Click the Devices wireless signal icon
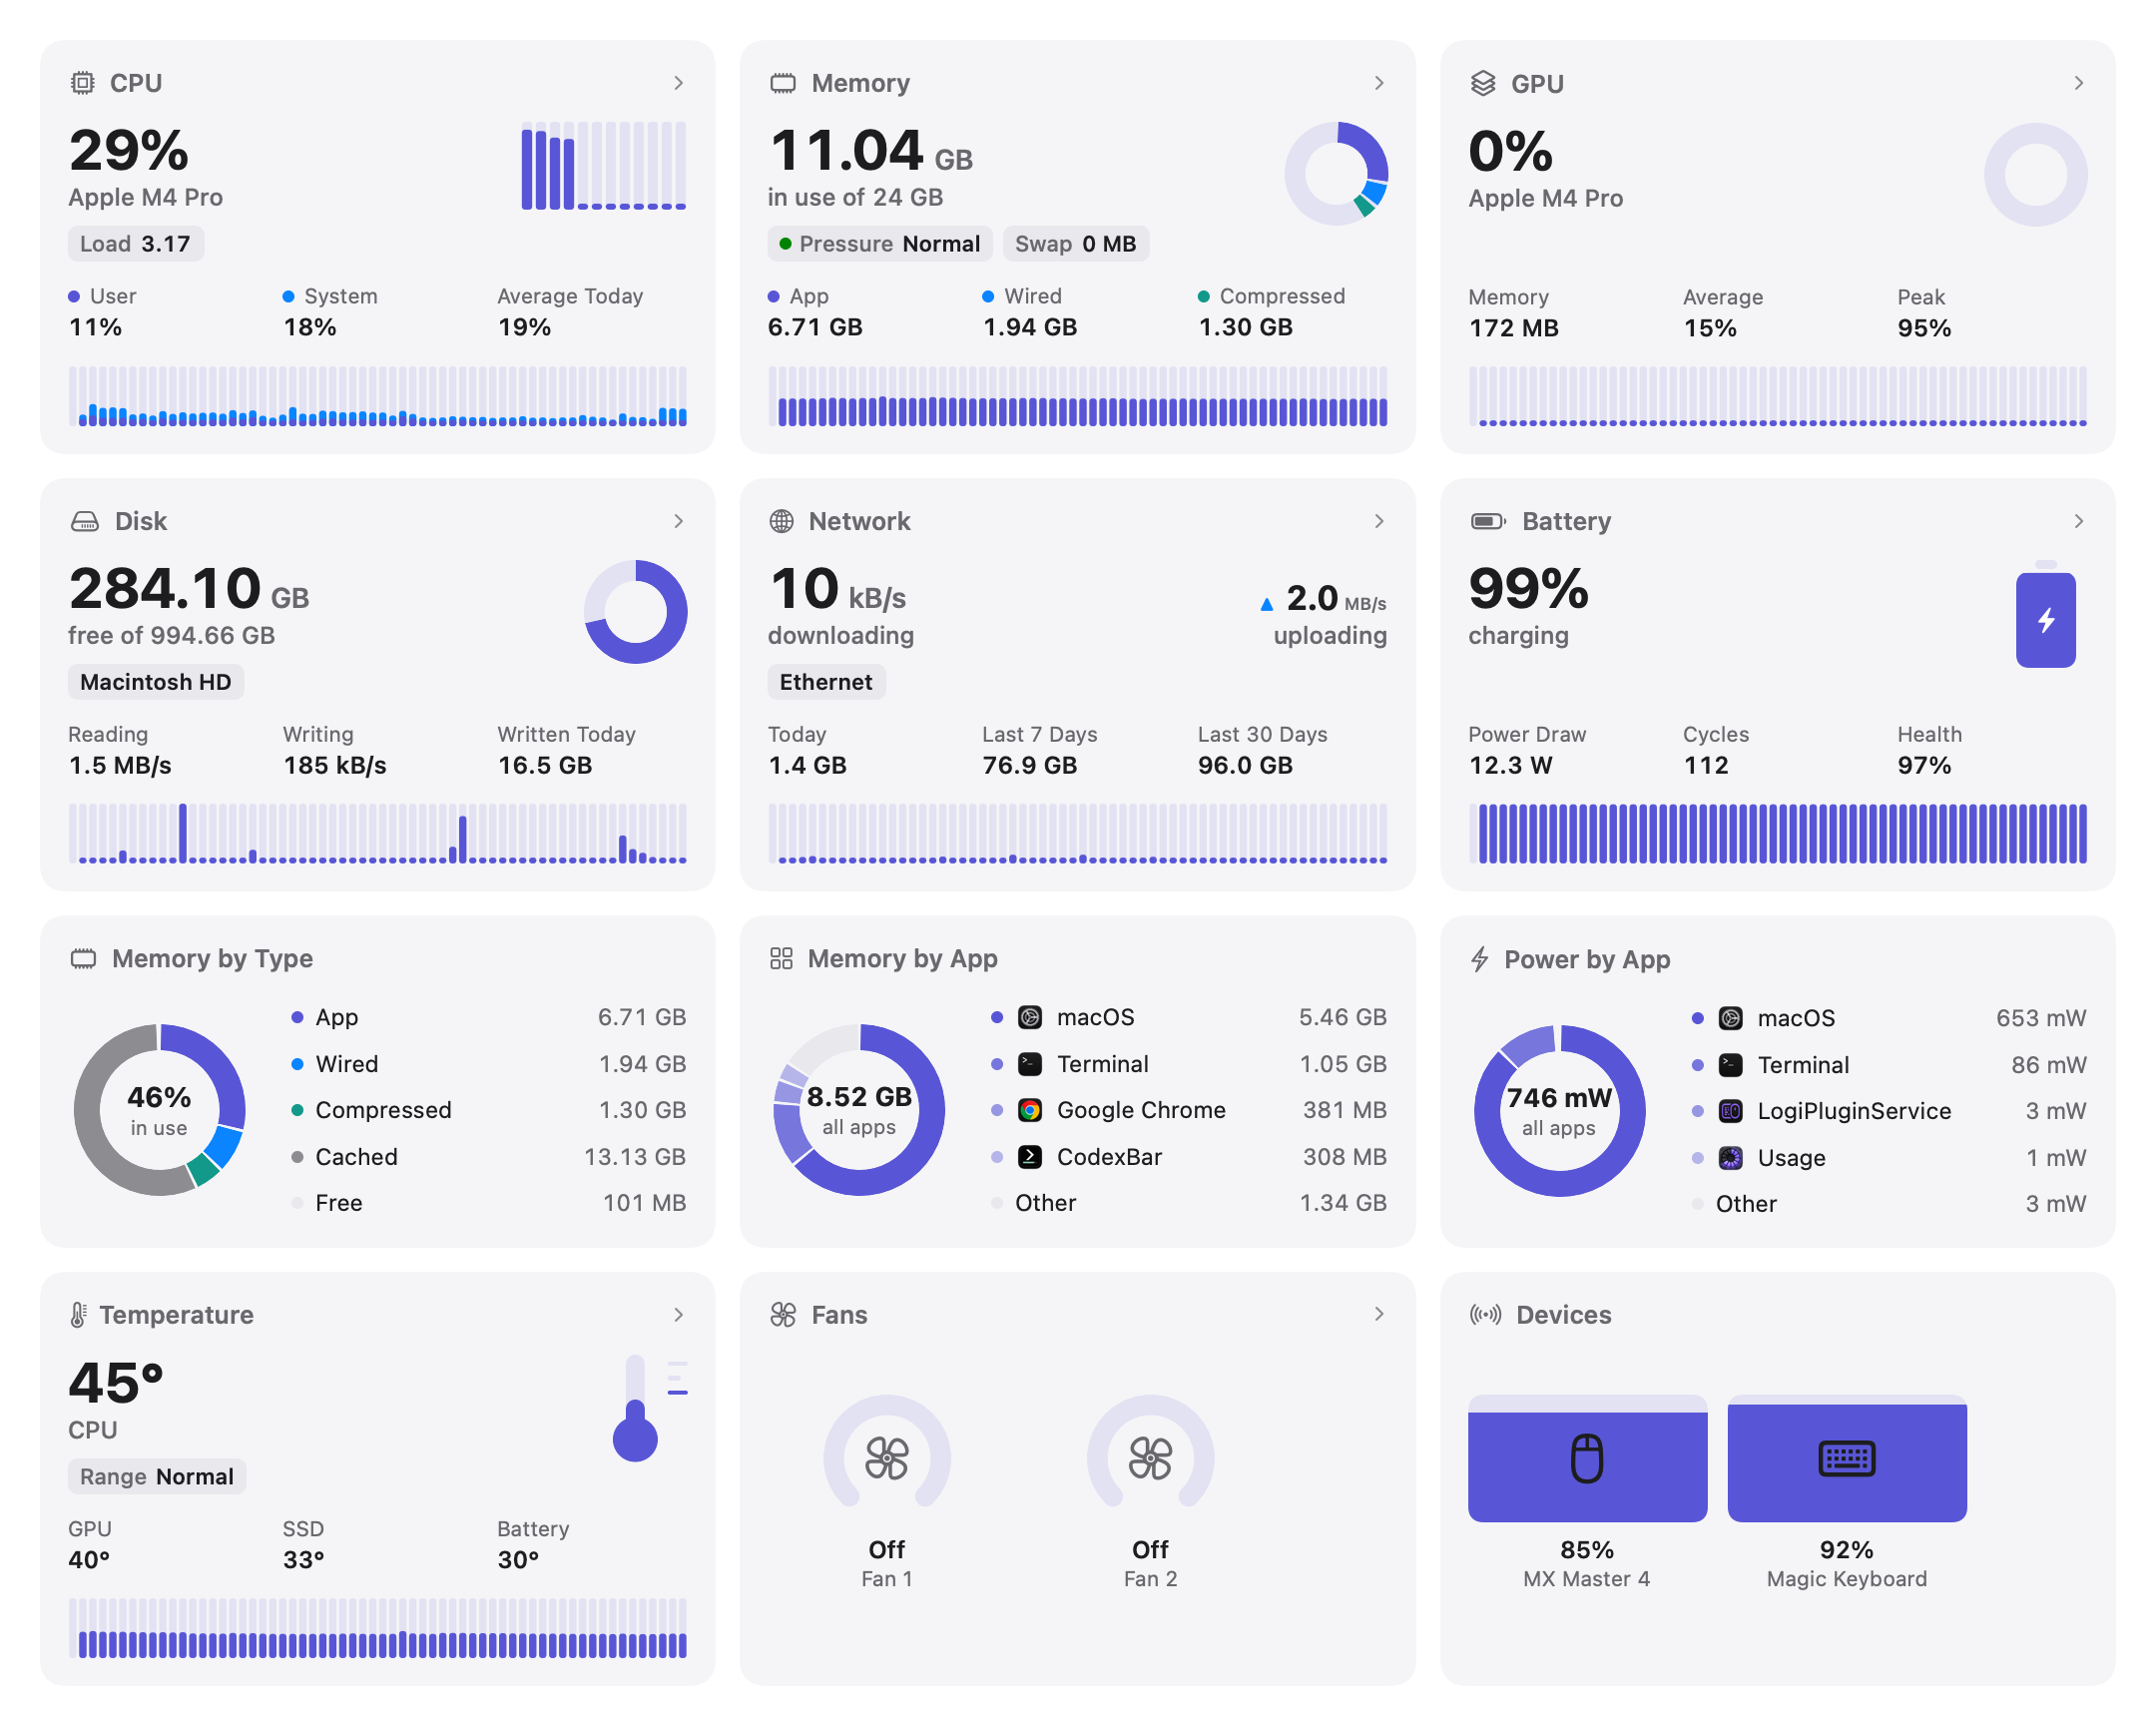2156x1726 pixels. point(1485,1315)
